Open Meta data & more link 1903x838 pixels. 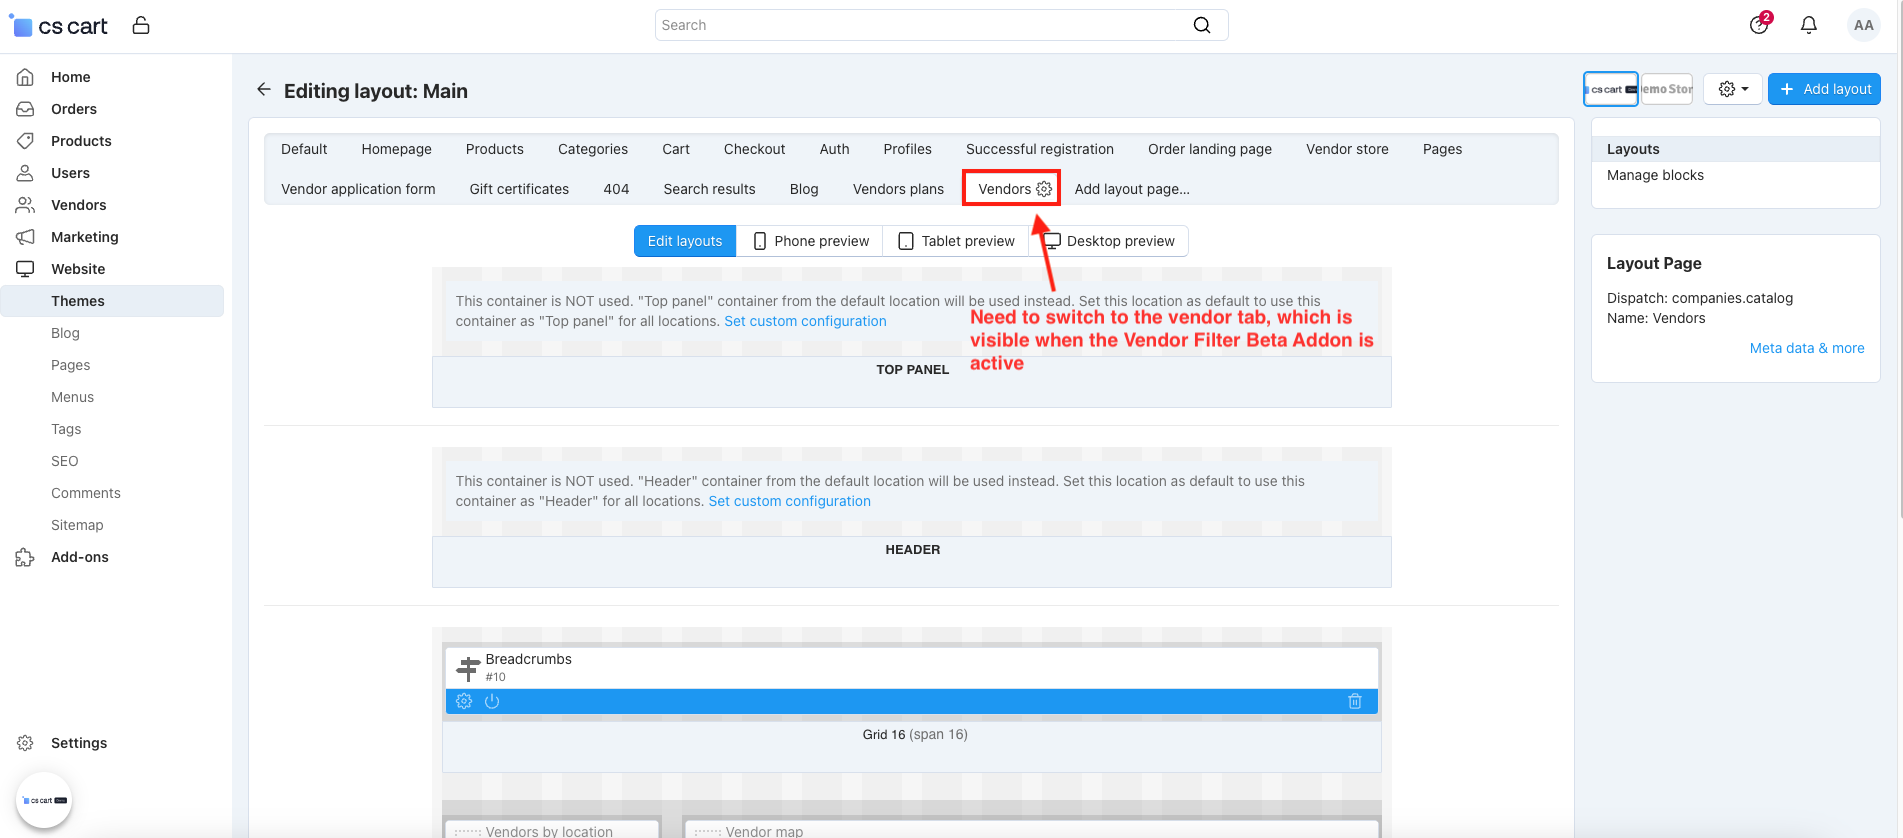click(x=1807, y=348)
